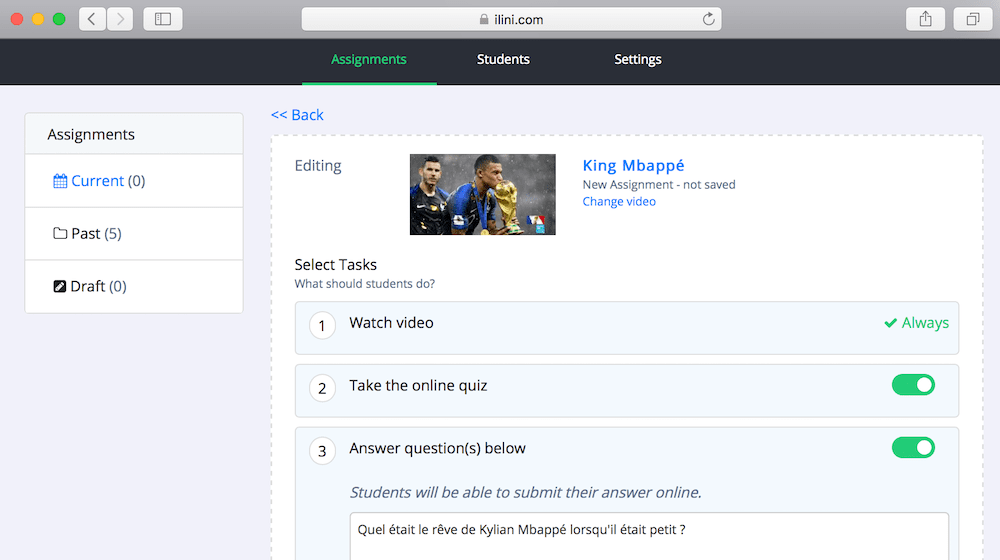Go back using the << Back link

tap(297, 115)
